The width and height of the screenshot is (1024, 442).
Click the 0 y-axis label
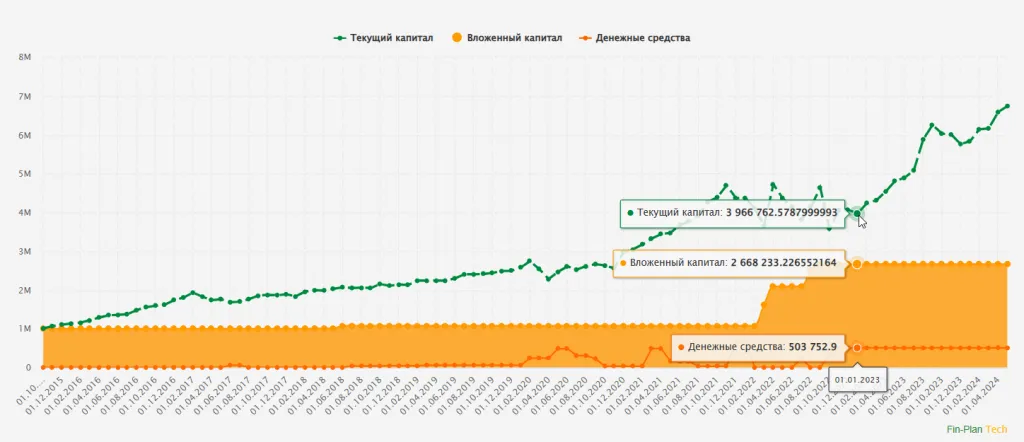pos(29,368)
